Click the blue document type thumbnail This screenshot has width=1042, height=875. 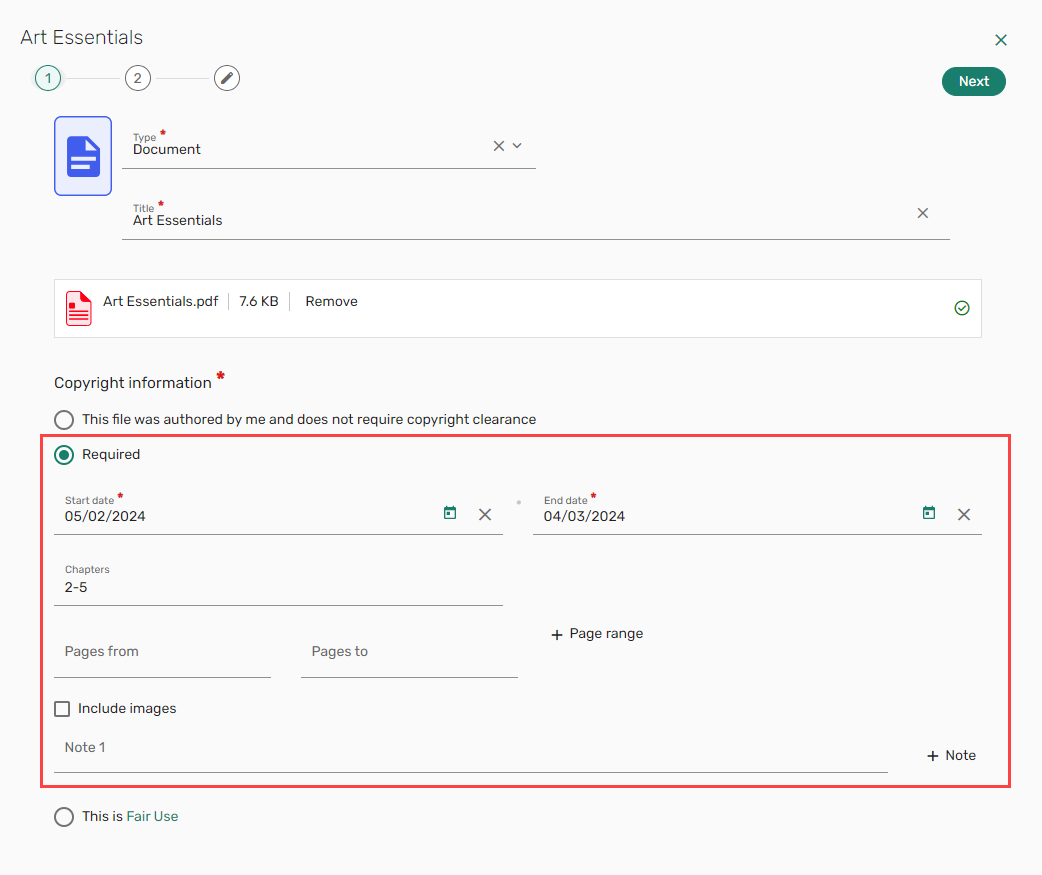pyautogui.click(x=83, y=156)
